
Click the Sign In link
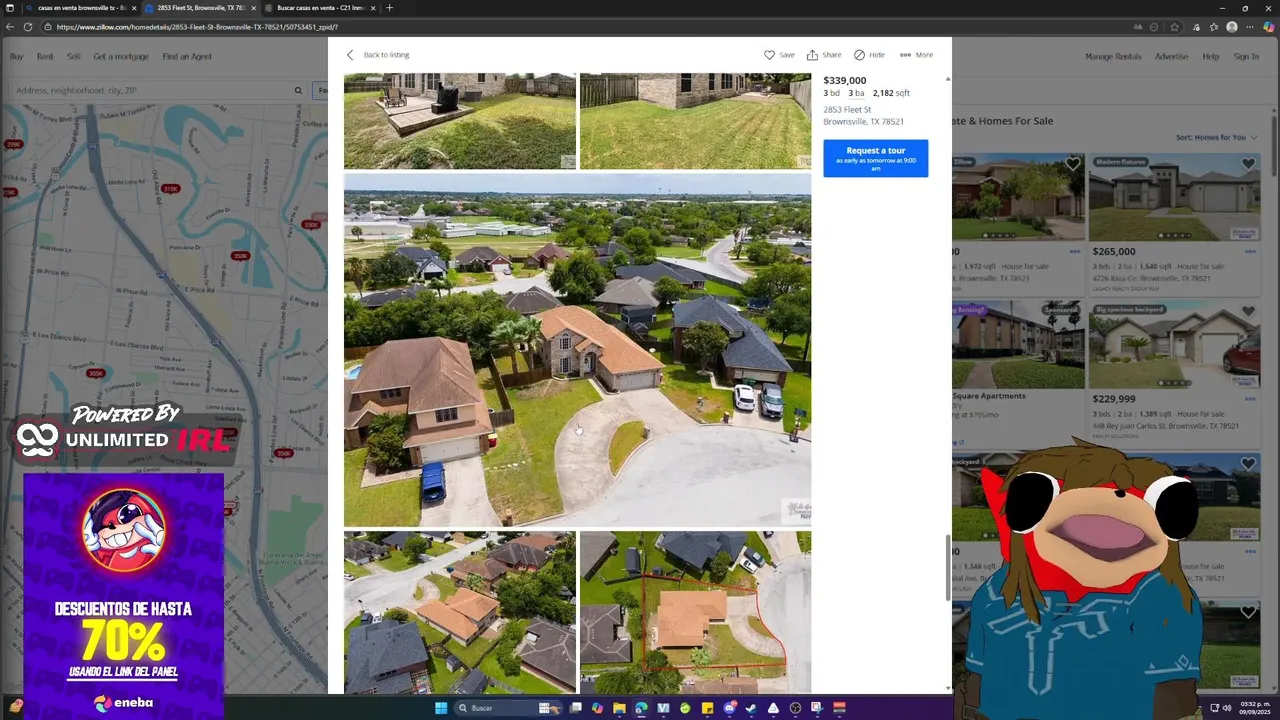[1246, 57]
